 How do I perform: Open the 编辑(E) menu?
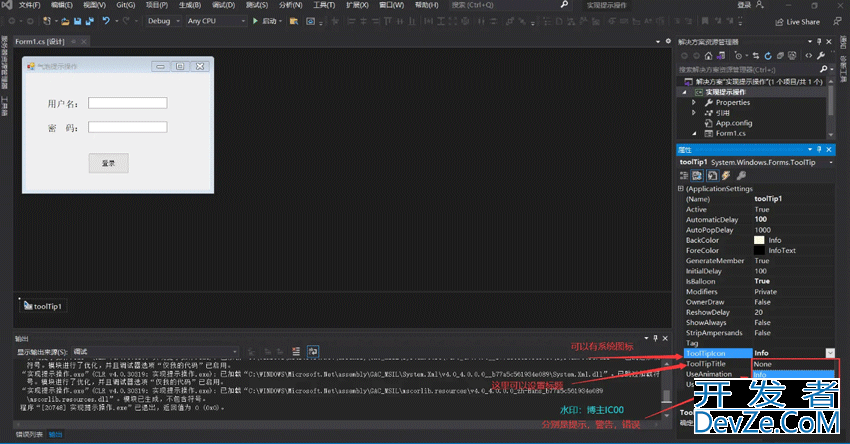[61, 5]
